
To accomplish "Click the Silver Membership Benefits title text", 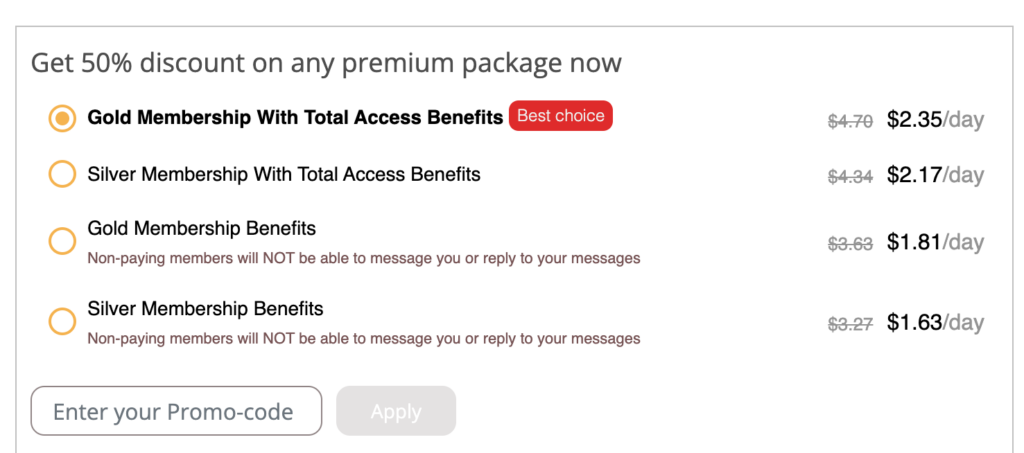I will click(x=206, y=308).
